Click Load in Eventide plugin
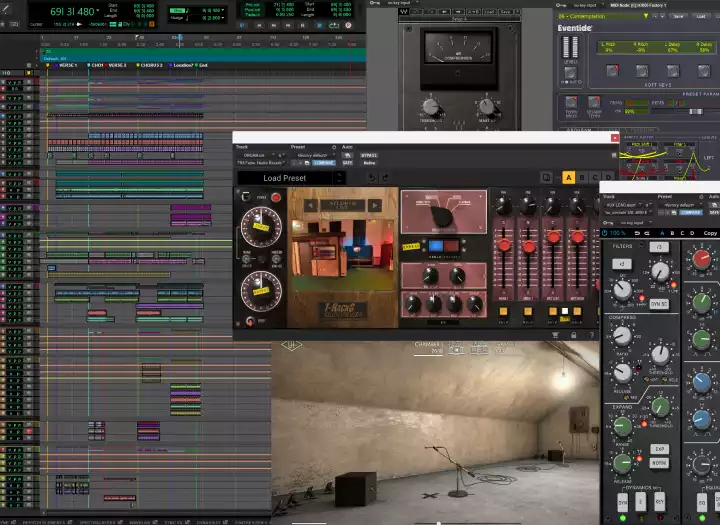The height and width of the screenshot is (525, 720). point(701,16)
